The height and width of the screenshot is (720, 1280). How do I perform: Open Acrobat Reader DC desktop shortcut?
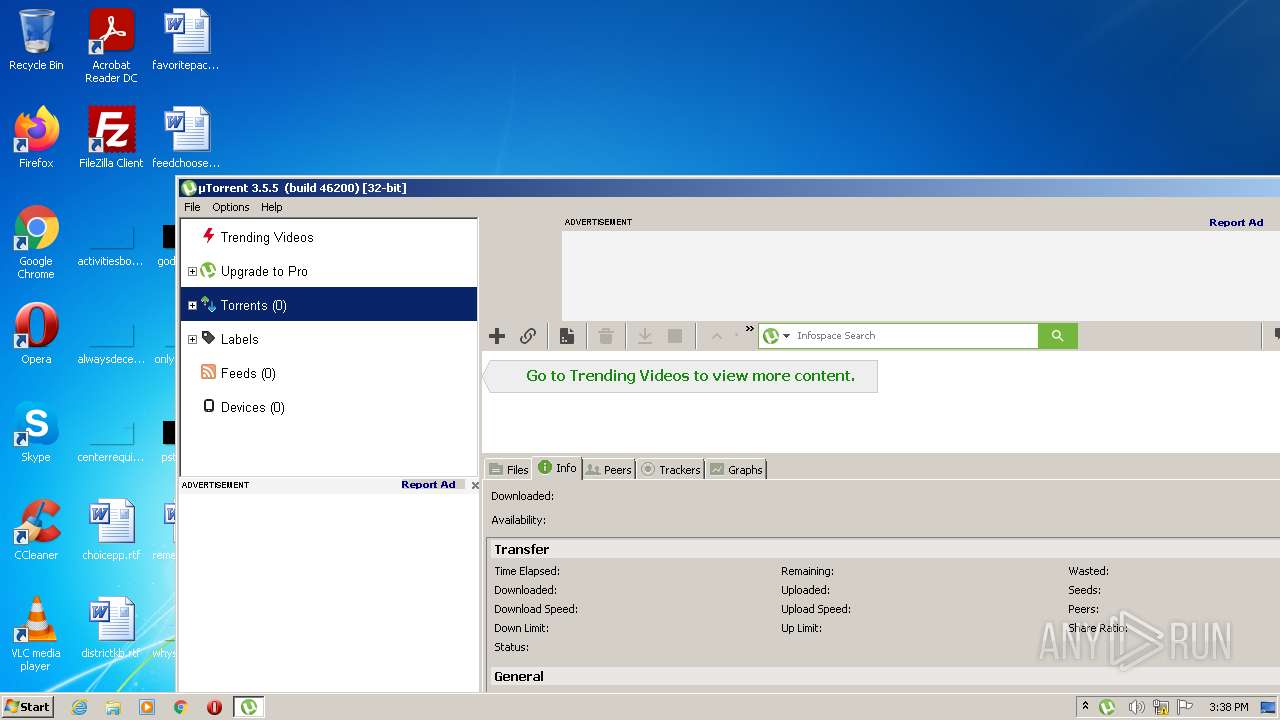[x=111, y=46]
